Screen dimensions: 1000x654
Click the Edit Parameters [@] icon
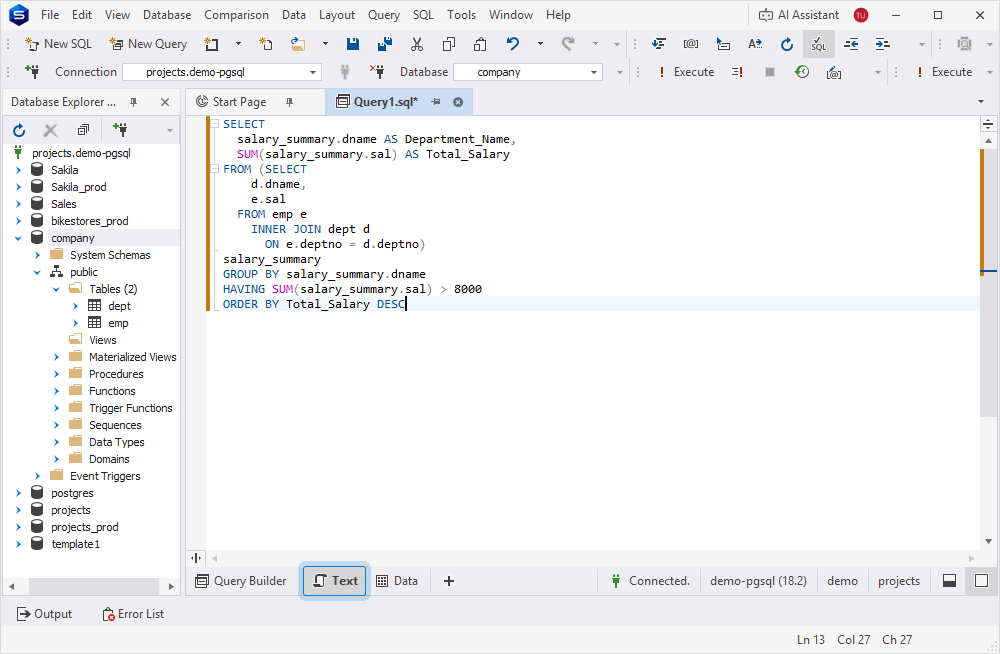click(x=834, y=73)
